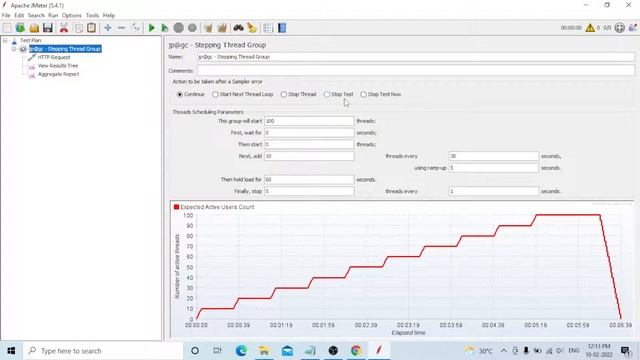Viewport: 640px width, 360px height.
Task: Open Search with binoculars icon
Action: (238, 28)
